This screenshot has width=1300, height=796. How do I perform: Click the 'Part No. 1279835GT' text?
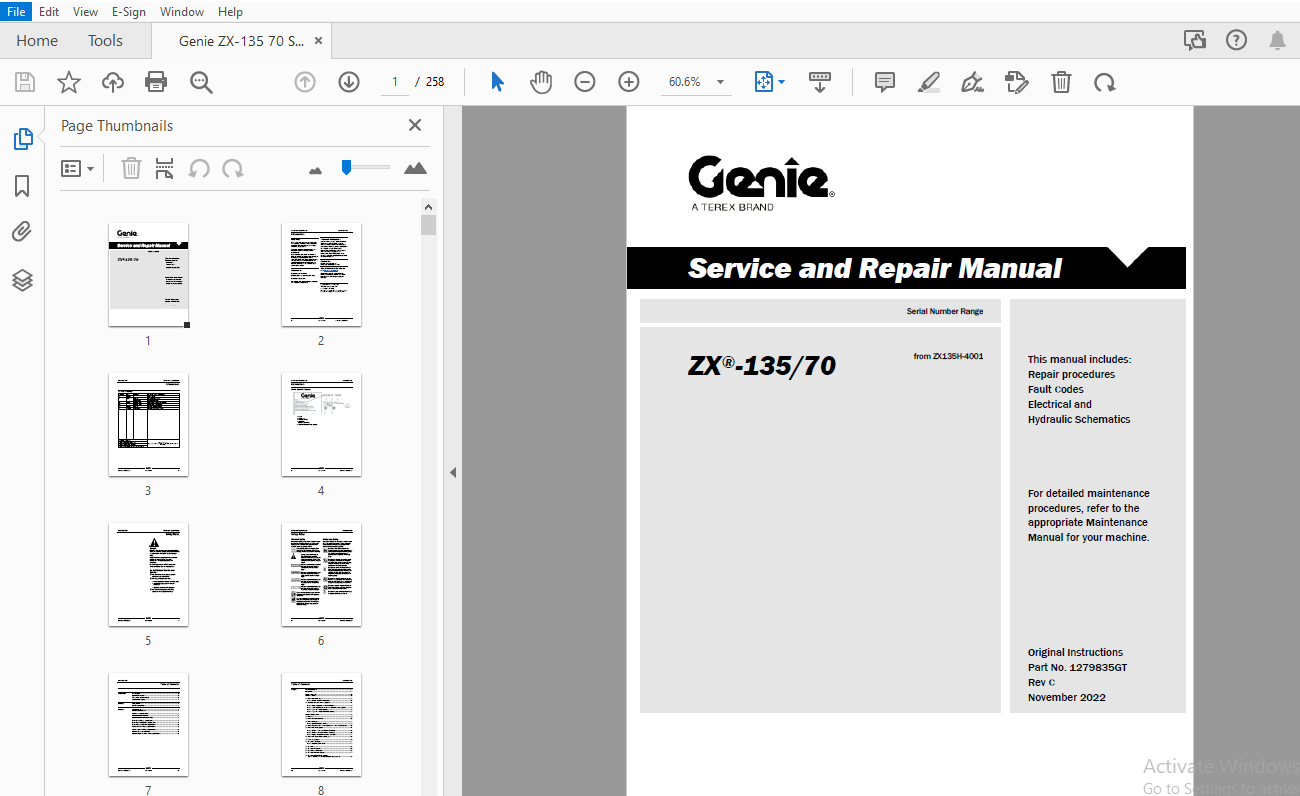[x=1077, y=667]
